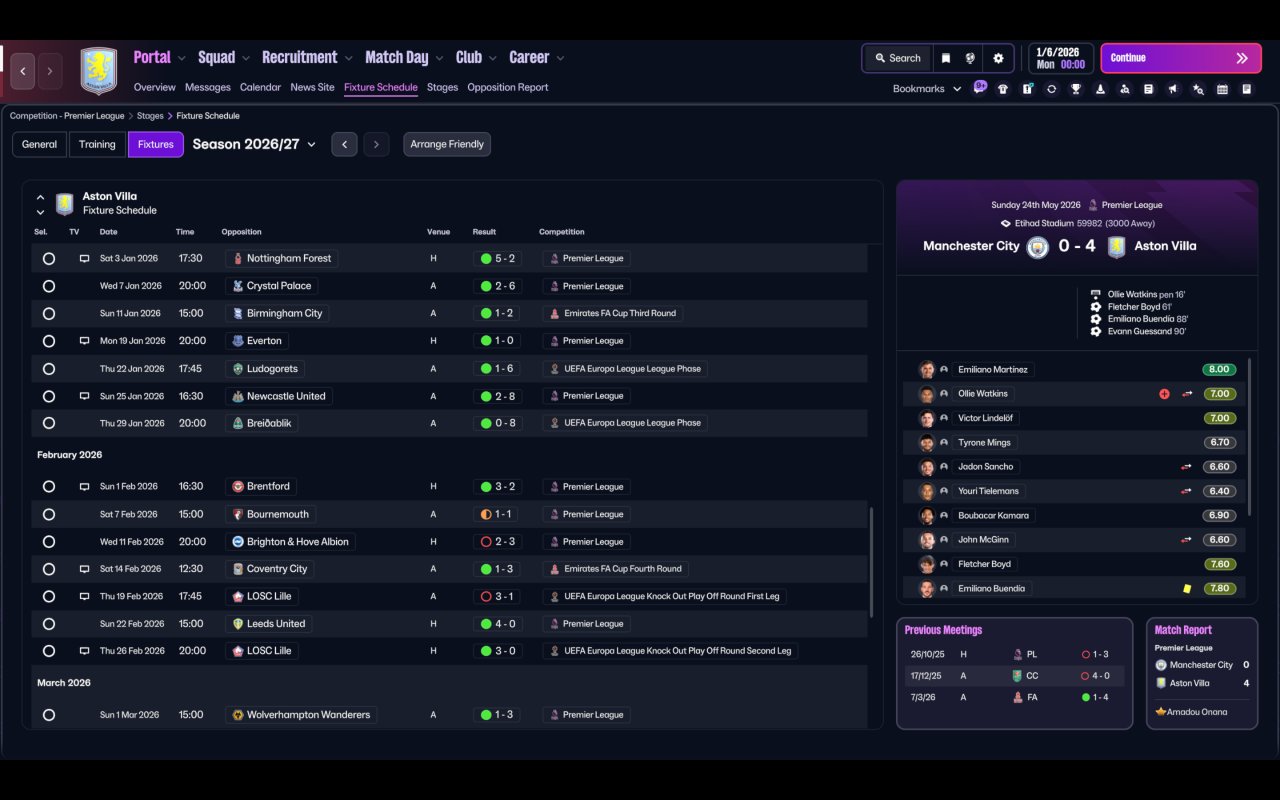Open the trophy bookmark icon
This screenshot has height=800, width=1280.
click(x=1076, y=89)
